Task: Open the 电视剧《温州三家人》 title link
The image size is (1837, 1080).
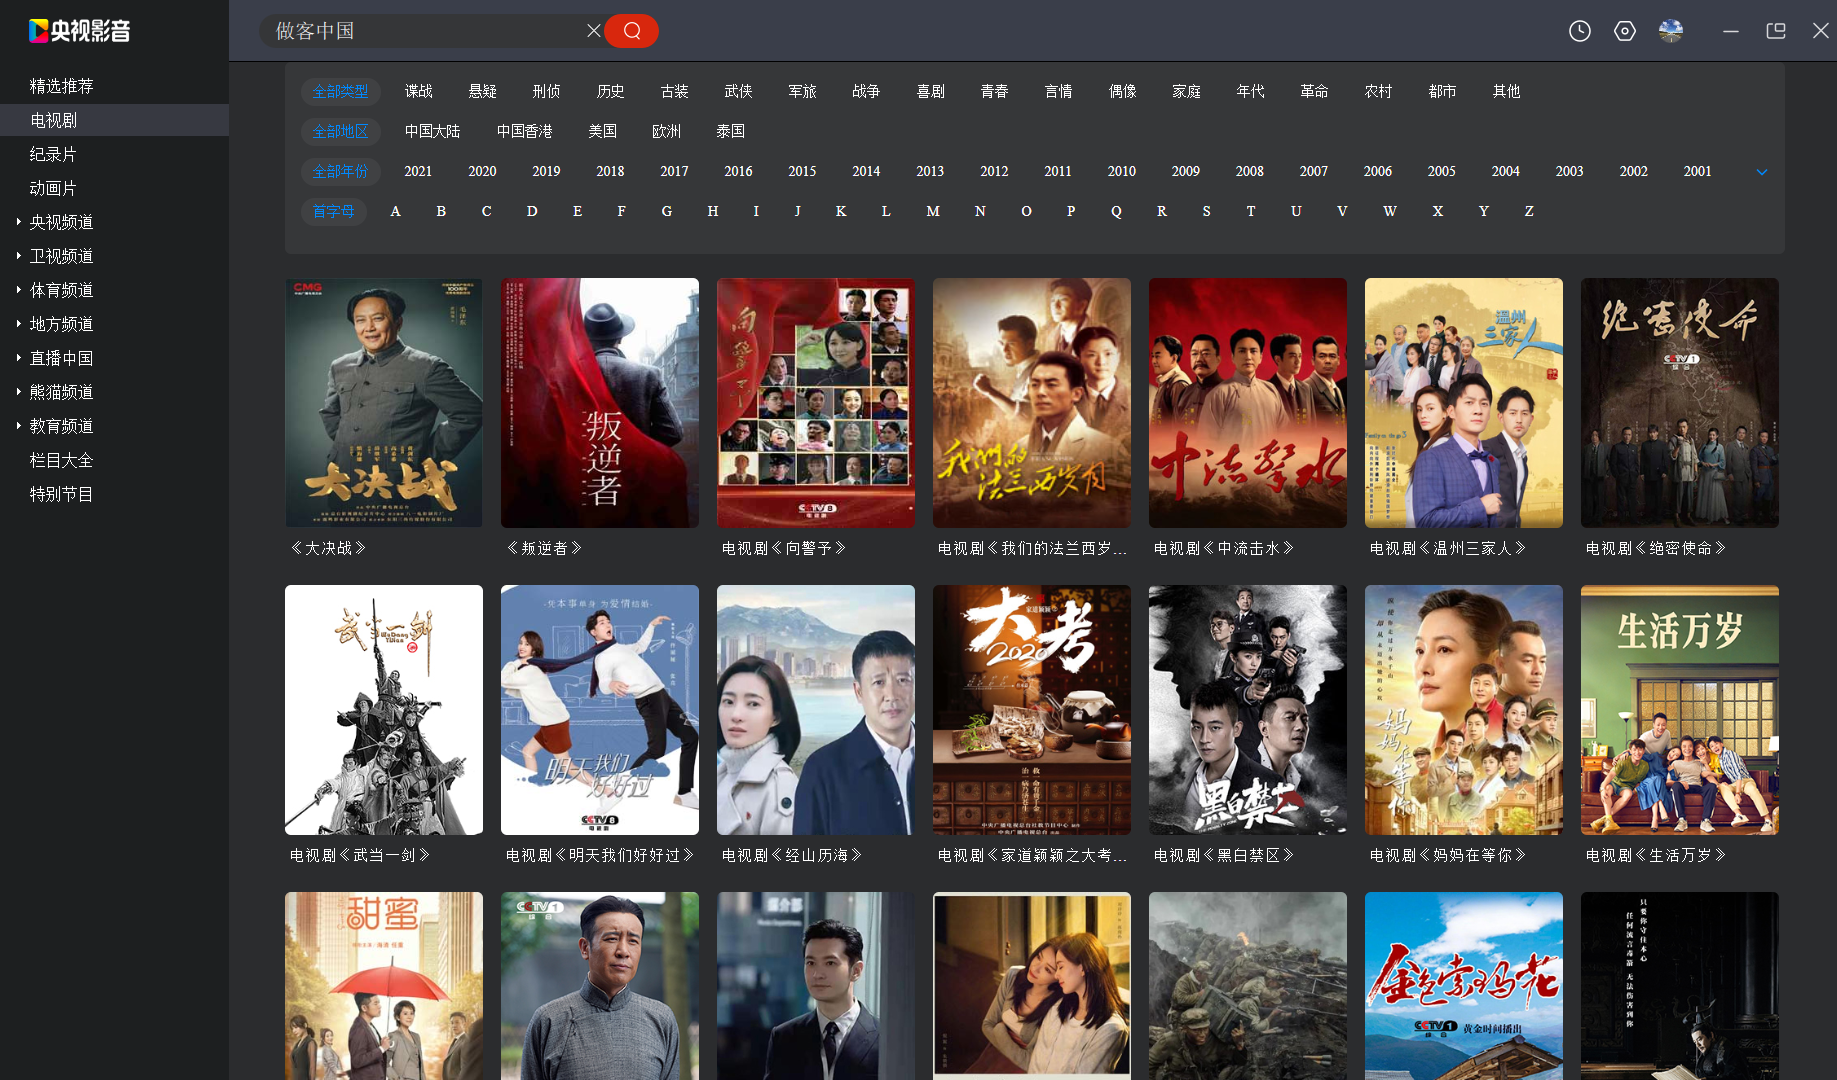Action: point(1447,548)
